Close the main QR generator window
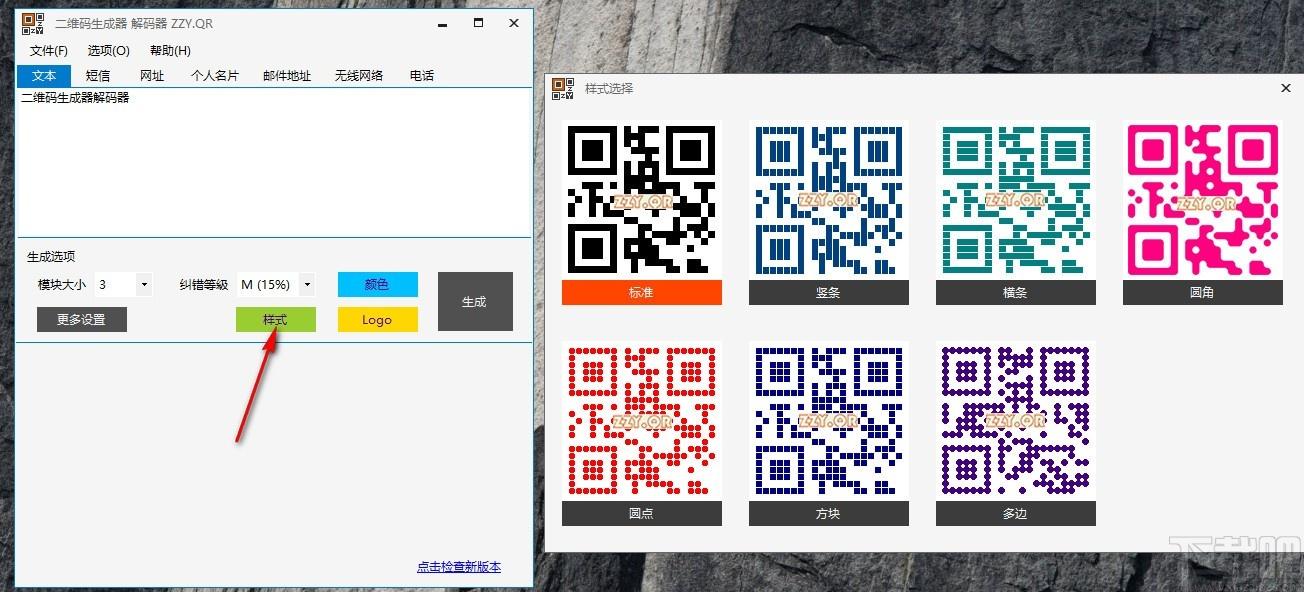This screenshot has width=1304, height=592. click(514, 23)
